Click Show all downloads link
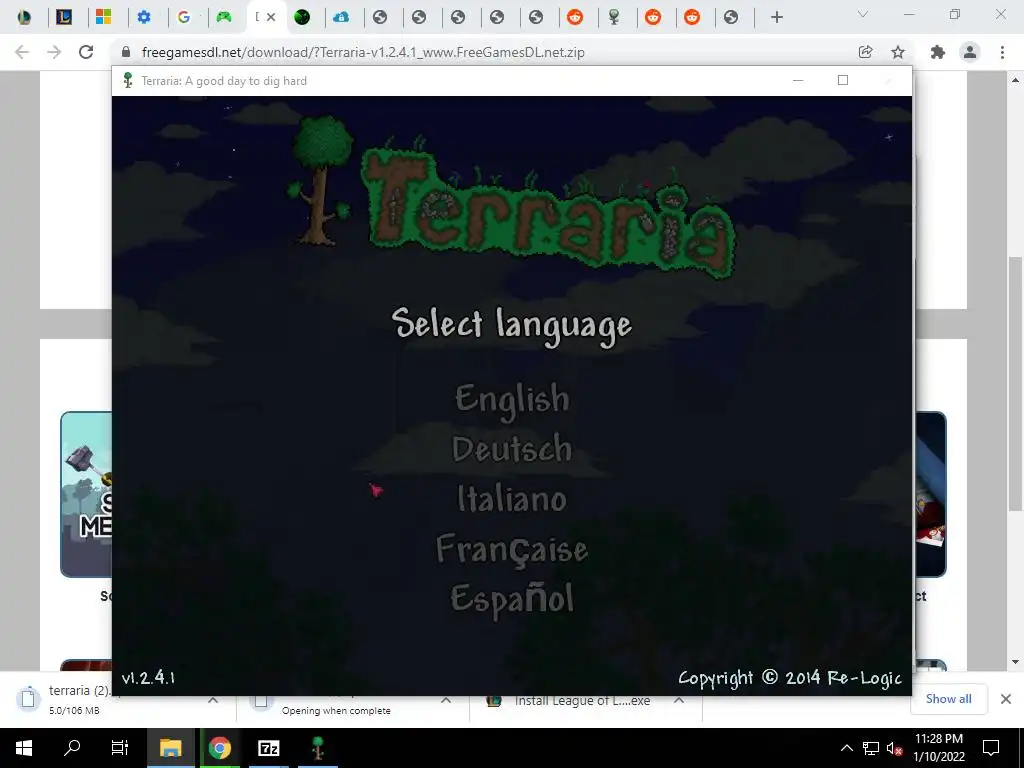 pyautogui.click(x=948, y=699)
